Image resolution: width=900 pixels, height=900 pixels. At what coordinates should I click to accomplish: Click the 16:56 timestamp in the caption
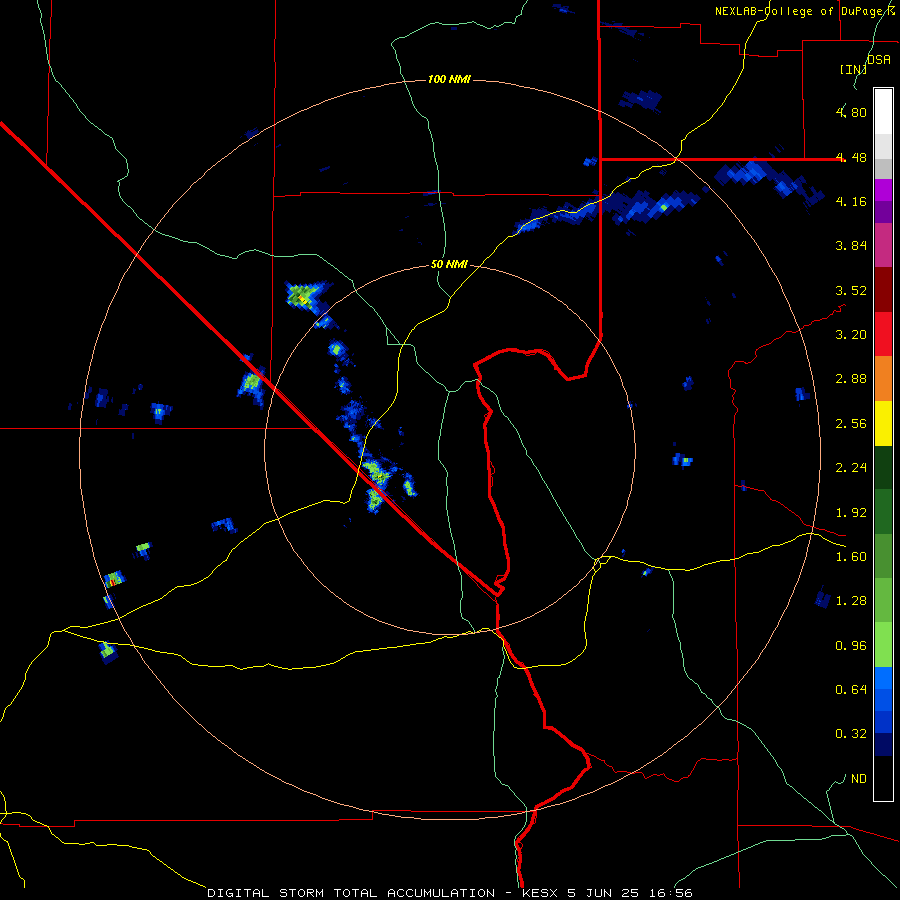click(x=670, y=893)
